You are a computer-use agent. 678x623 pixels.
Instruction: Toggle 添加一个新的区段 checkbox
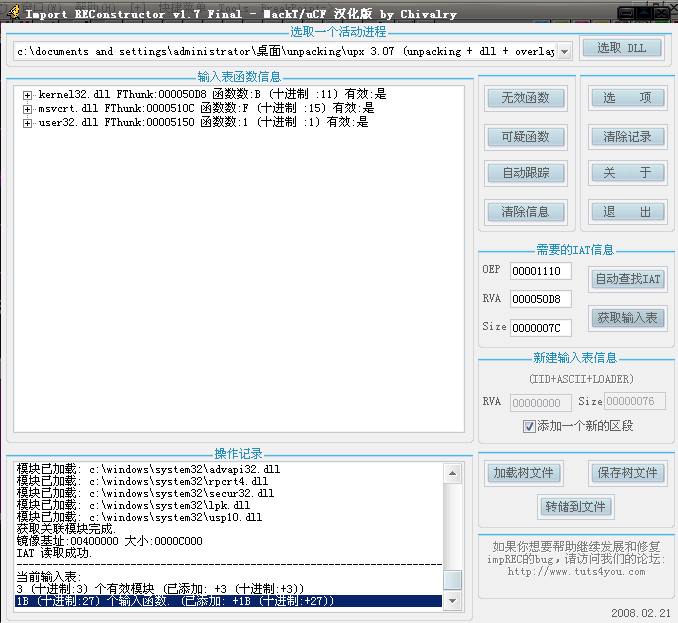(529, 426)
